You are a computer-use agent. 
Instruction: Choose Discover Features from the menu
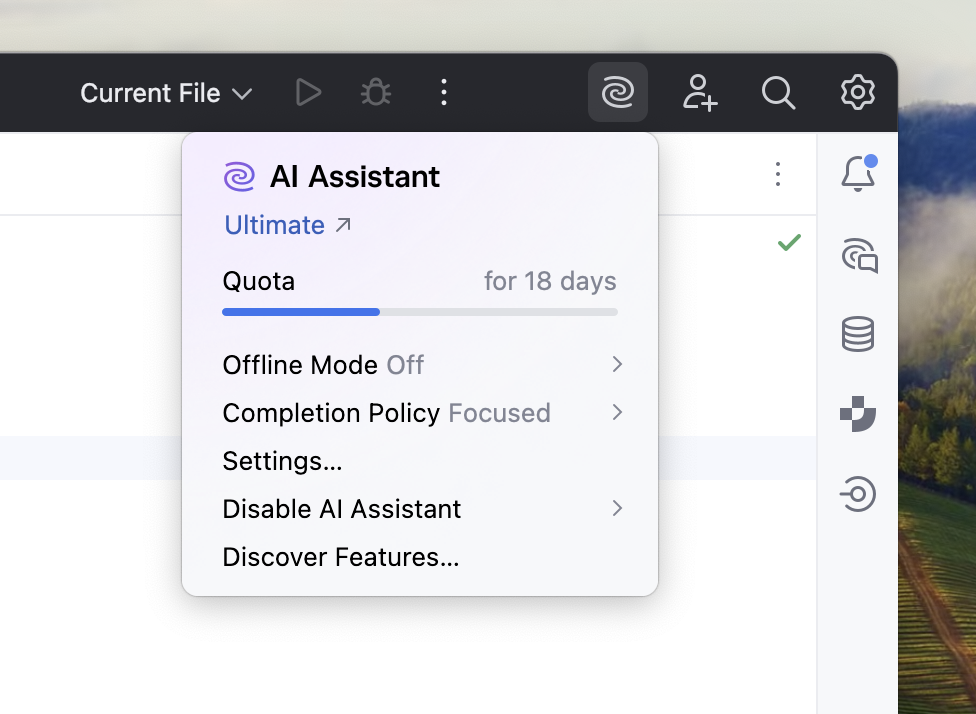tap(340, 557)
